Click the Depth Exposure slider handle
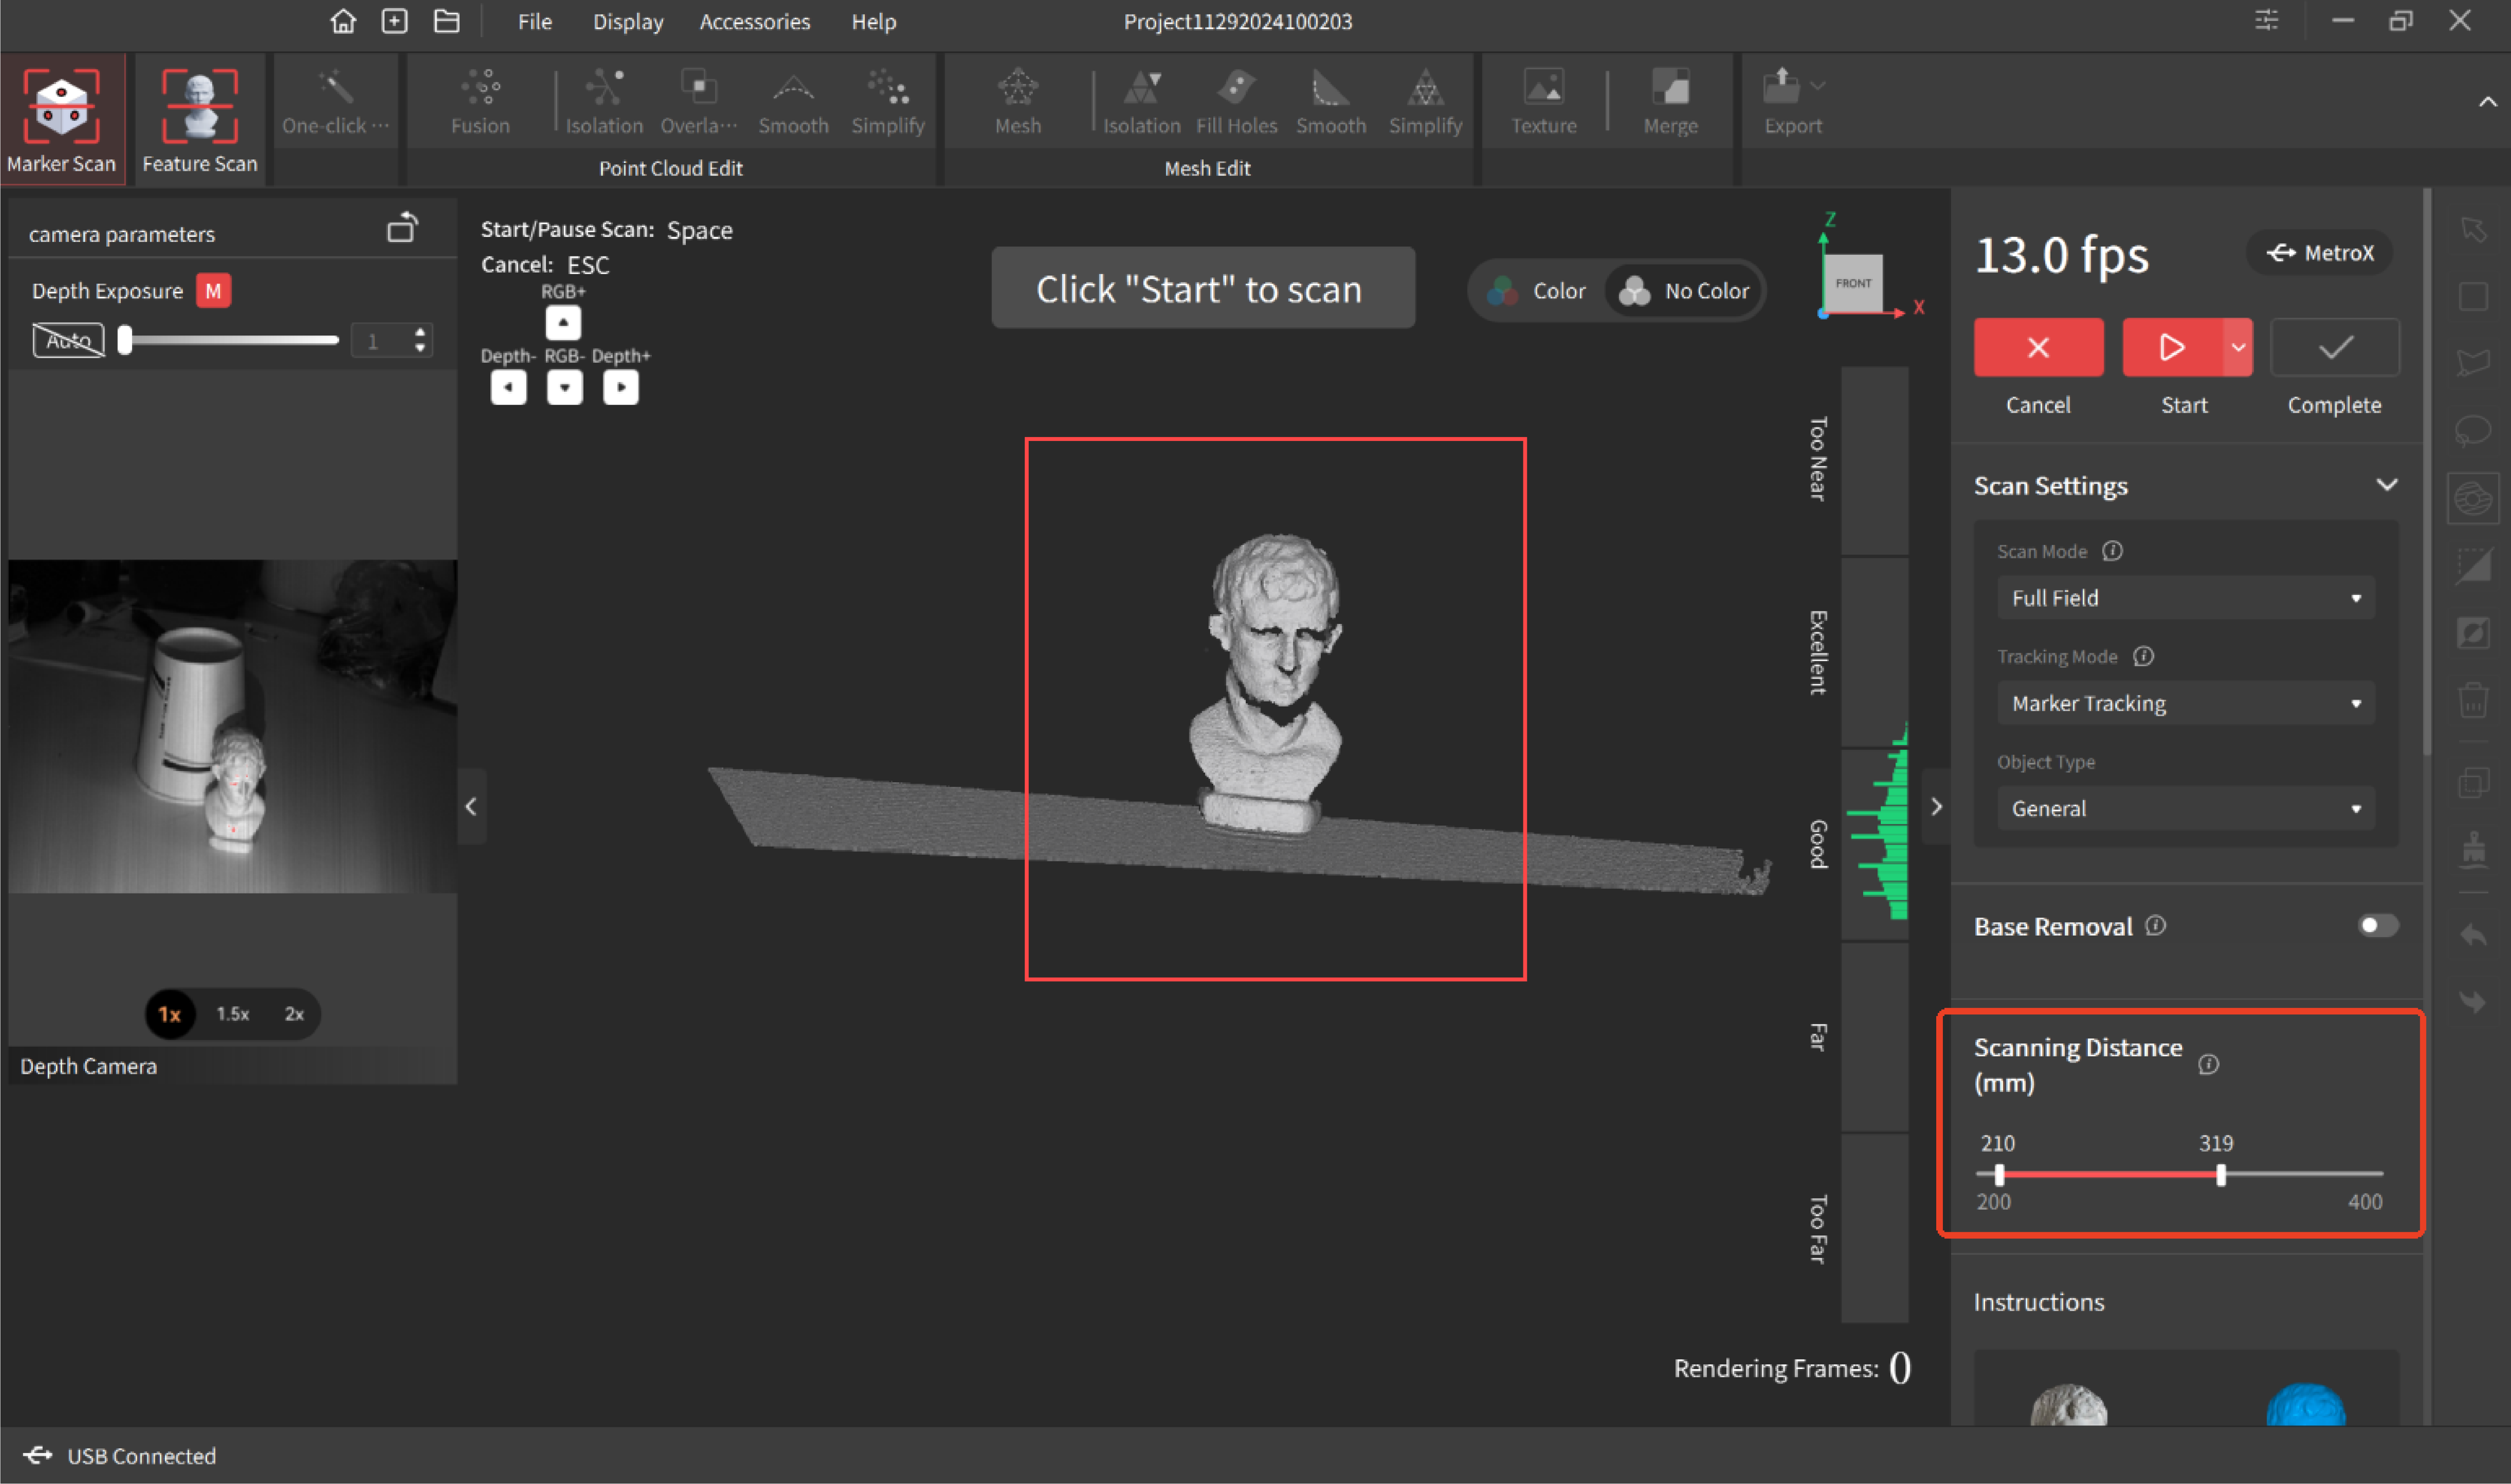This screenshot has width=2511, height=1484. click(125, 340)
